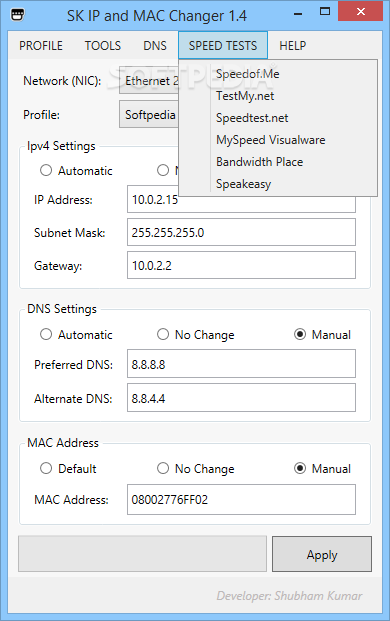390x621 pixels.
Task: Maximize the application window
Action: point(325,12)
